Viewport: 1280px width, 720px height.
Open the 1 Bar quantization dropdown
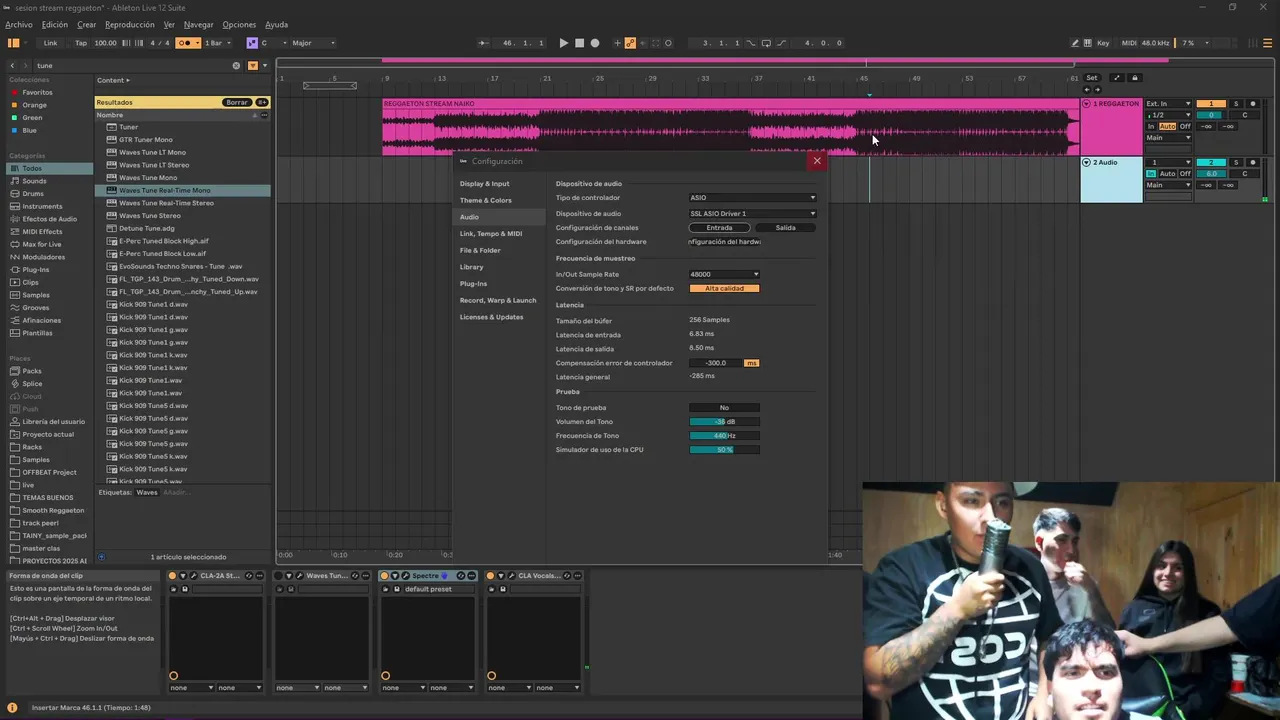click(217, 43)
